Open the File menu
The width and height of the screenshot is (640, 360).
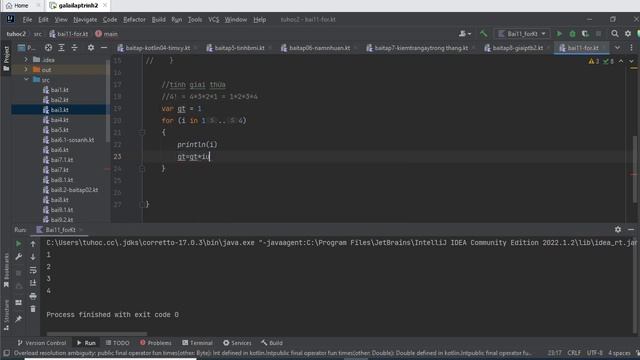pyautogui.click(x=27, y=19)
